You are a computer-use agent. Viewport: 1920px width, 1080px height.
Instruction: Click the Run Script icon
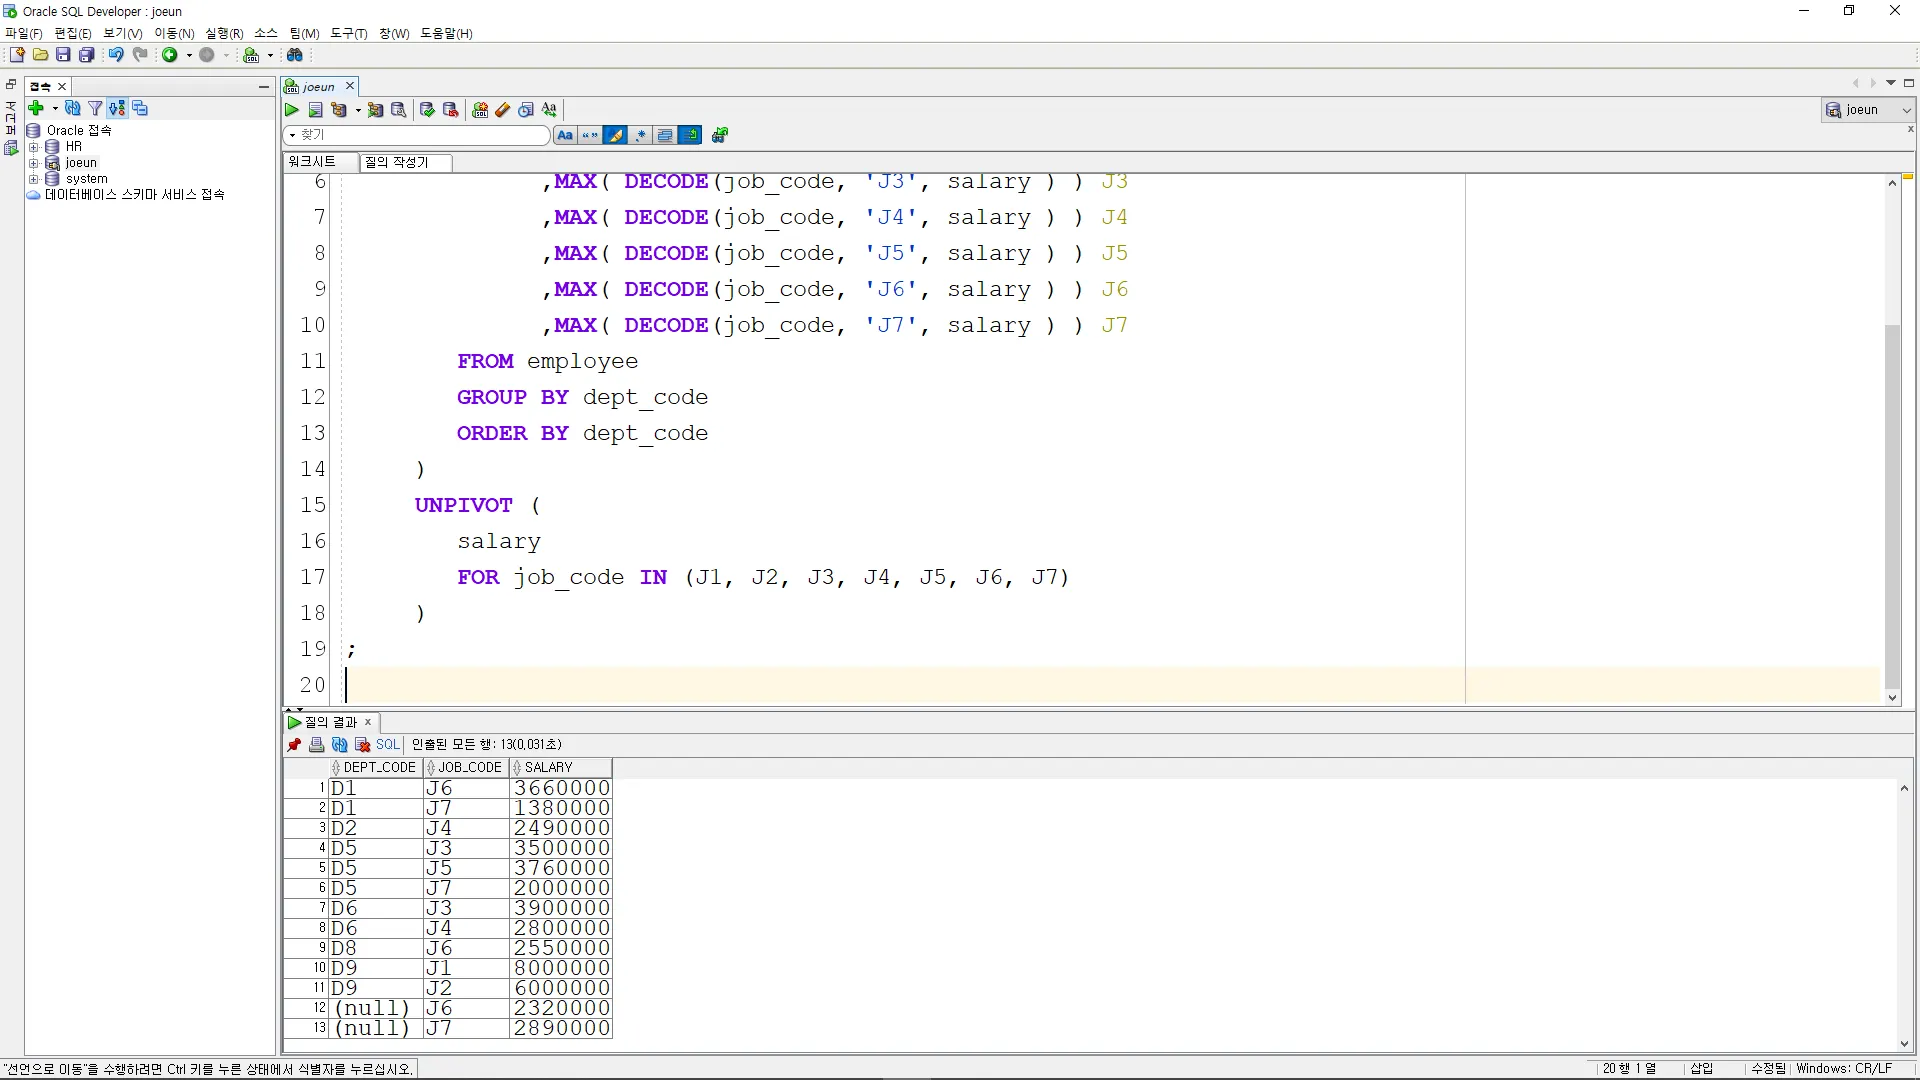pyautogui.click(x=315, y=110)
